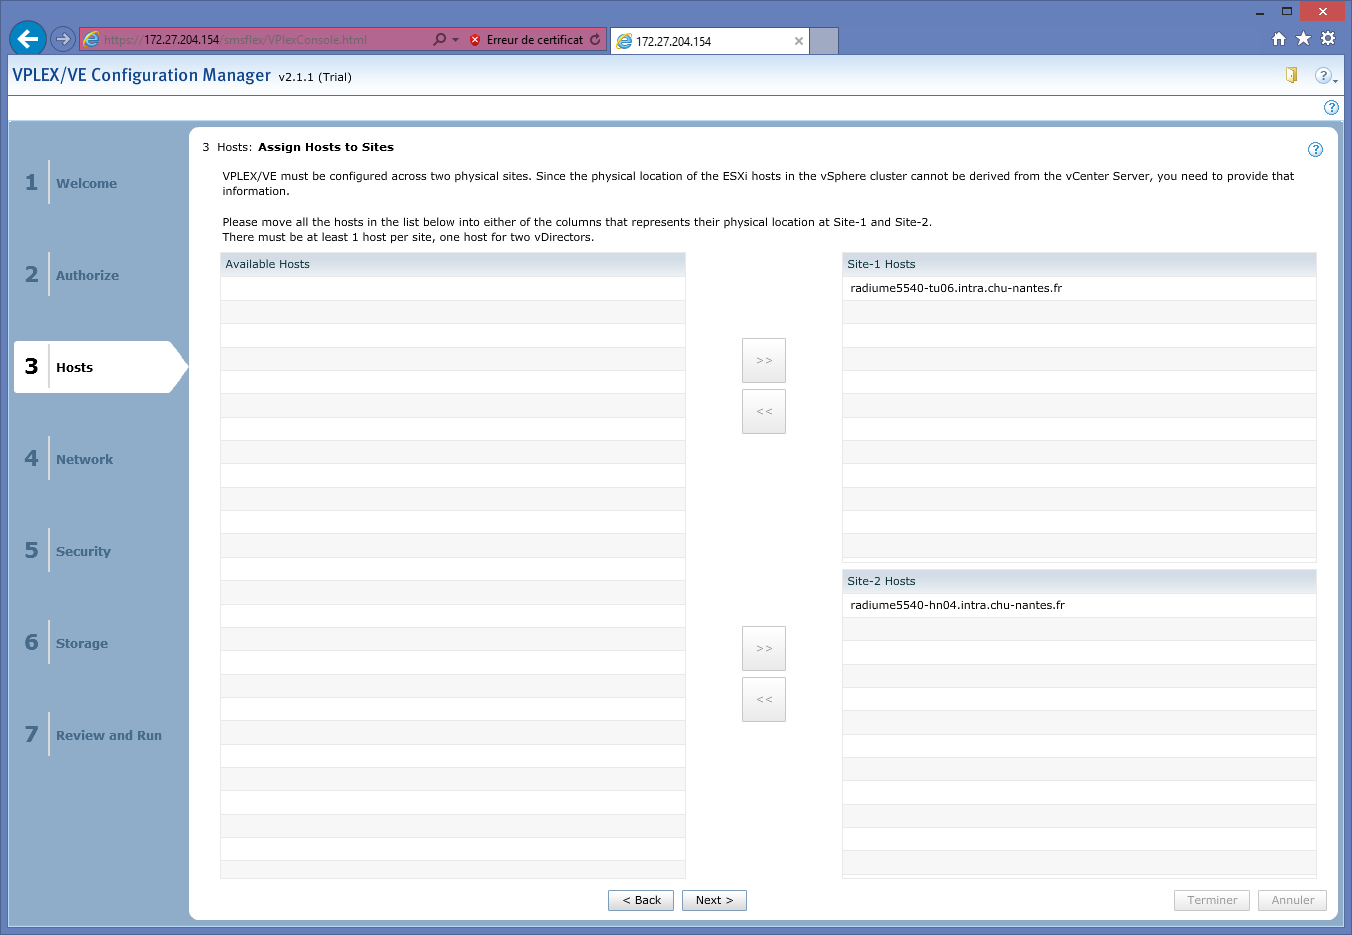Open the Review and Run step

(x=108, y=735)
